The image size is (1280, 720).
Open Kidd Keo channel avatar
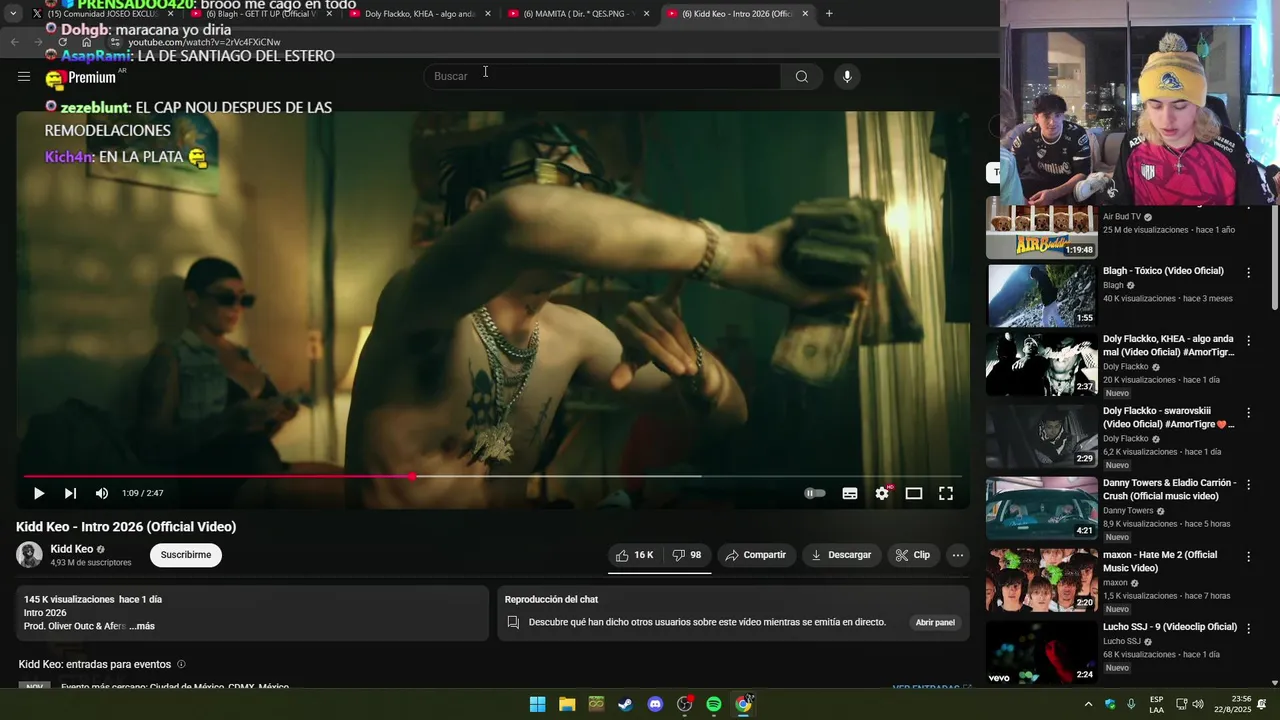pyautogui.click(x=30, y=555)
